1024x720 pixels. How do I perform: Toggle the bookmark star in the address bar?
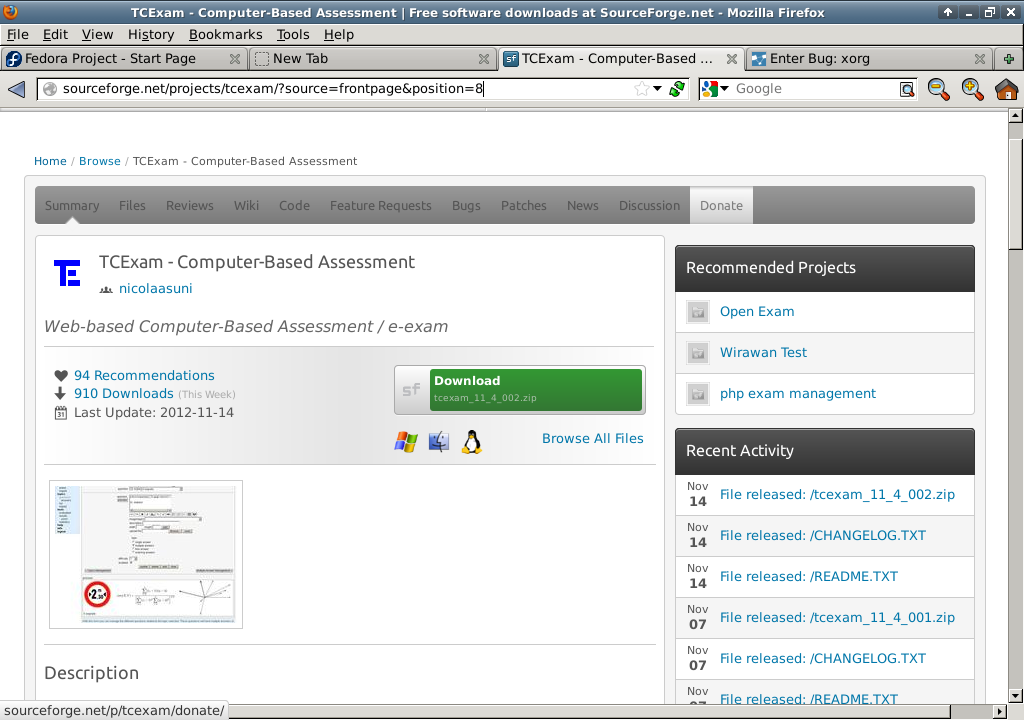(641, 89)
